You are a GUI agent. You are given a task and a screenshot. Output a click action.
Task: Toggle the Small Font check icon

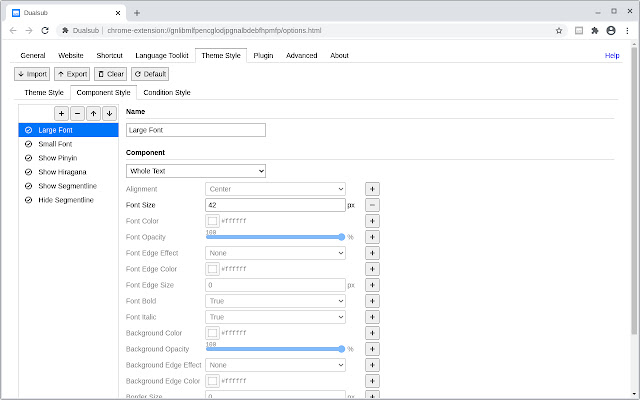point(28,144)
